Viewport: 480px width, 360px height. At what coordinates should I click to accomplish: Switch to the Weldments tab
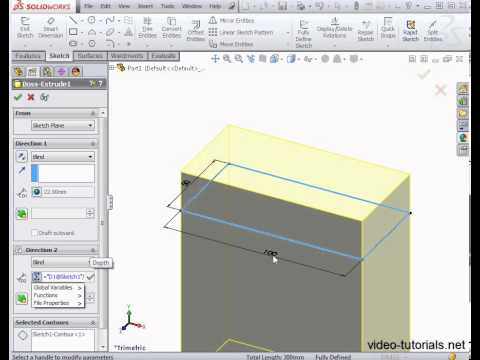coord(127,56)
